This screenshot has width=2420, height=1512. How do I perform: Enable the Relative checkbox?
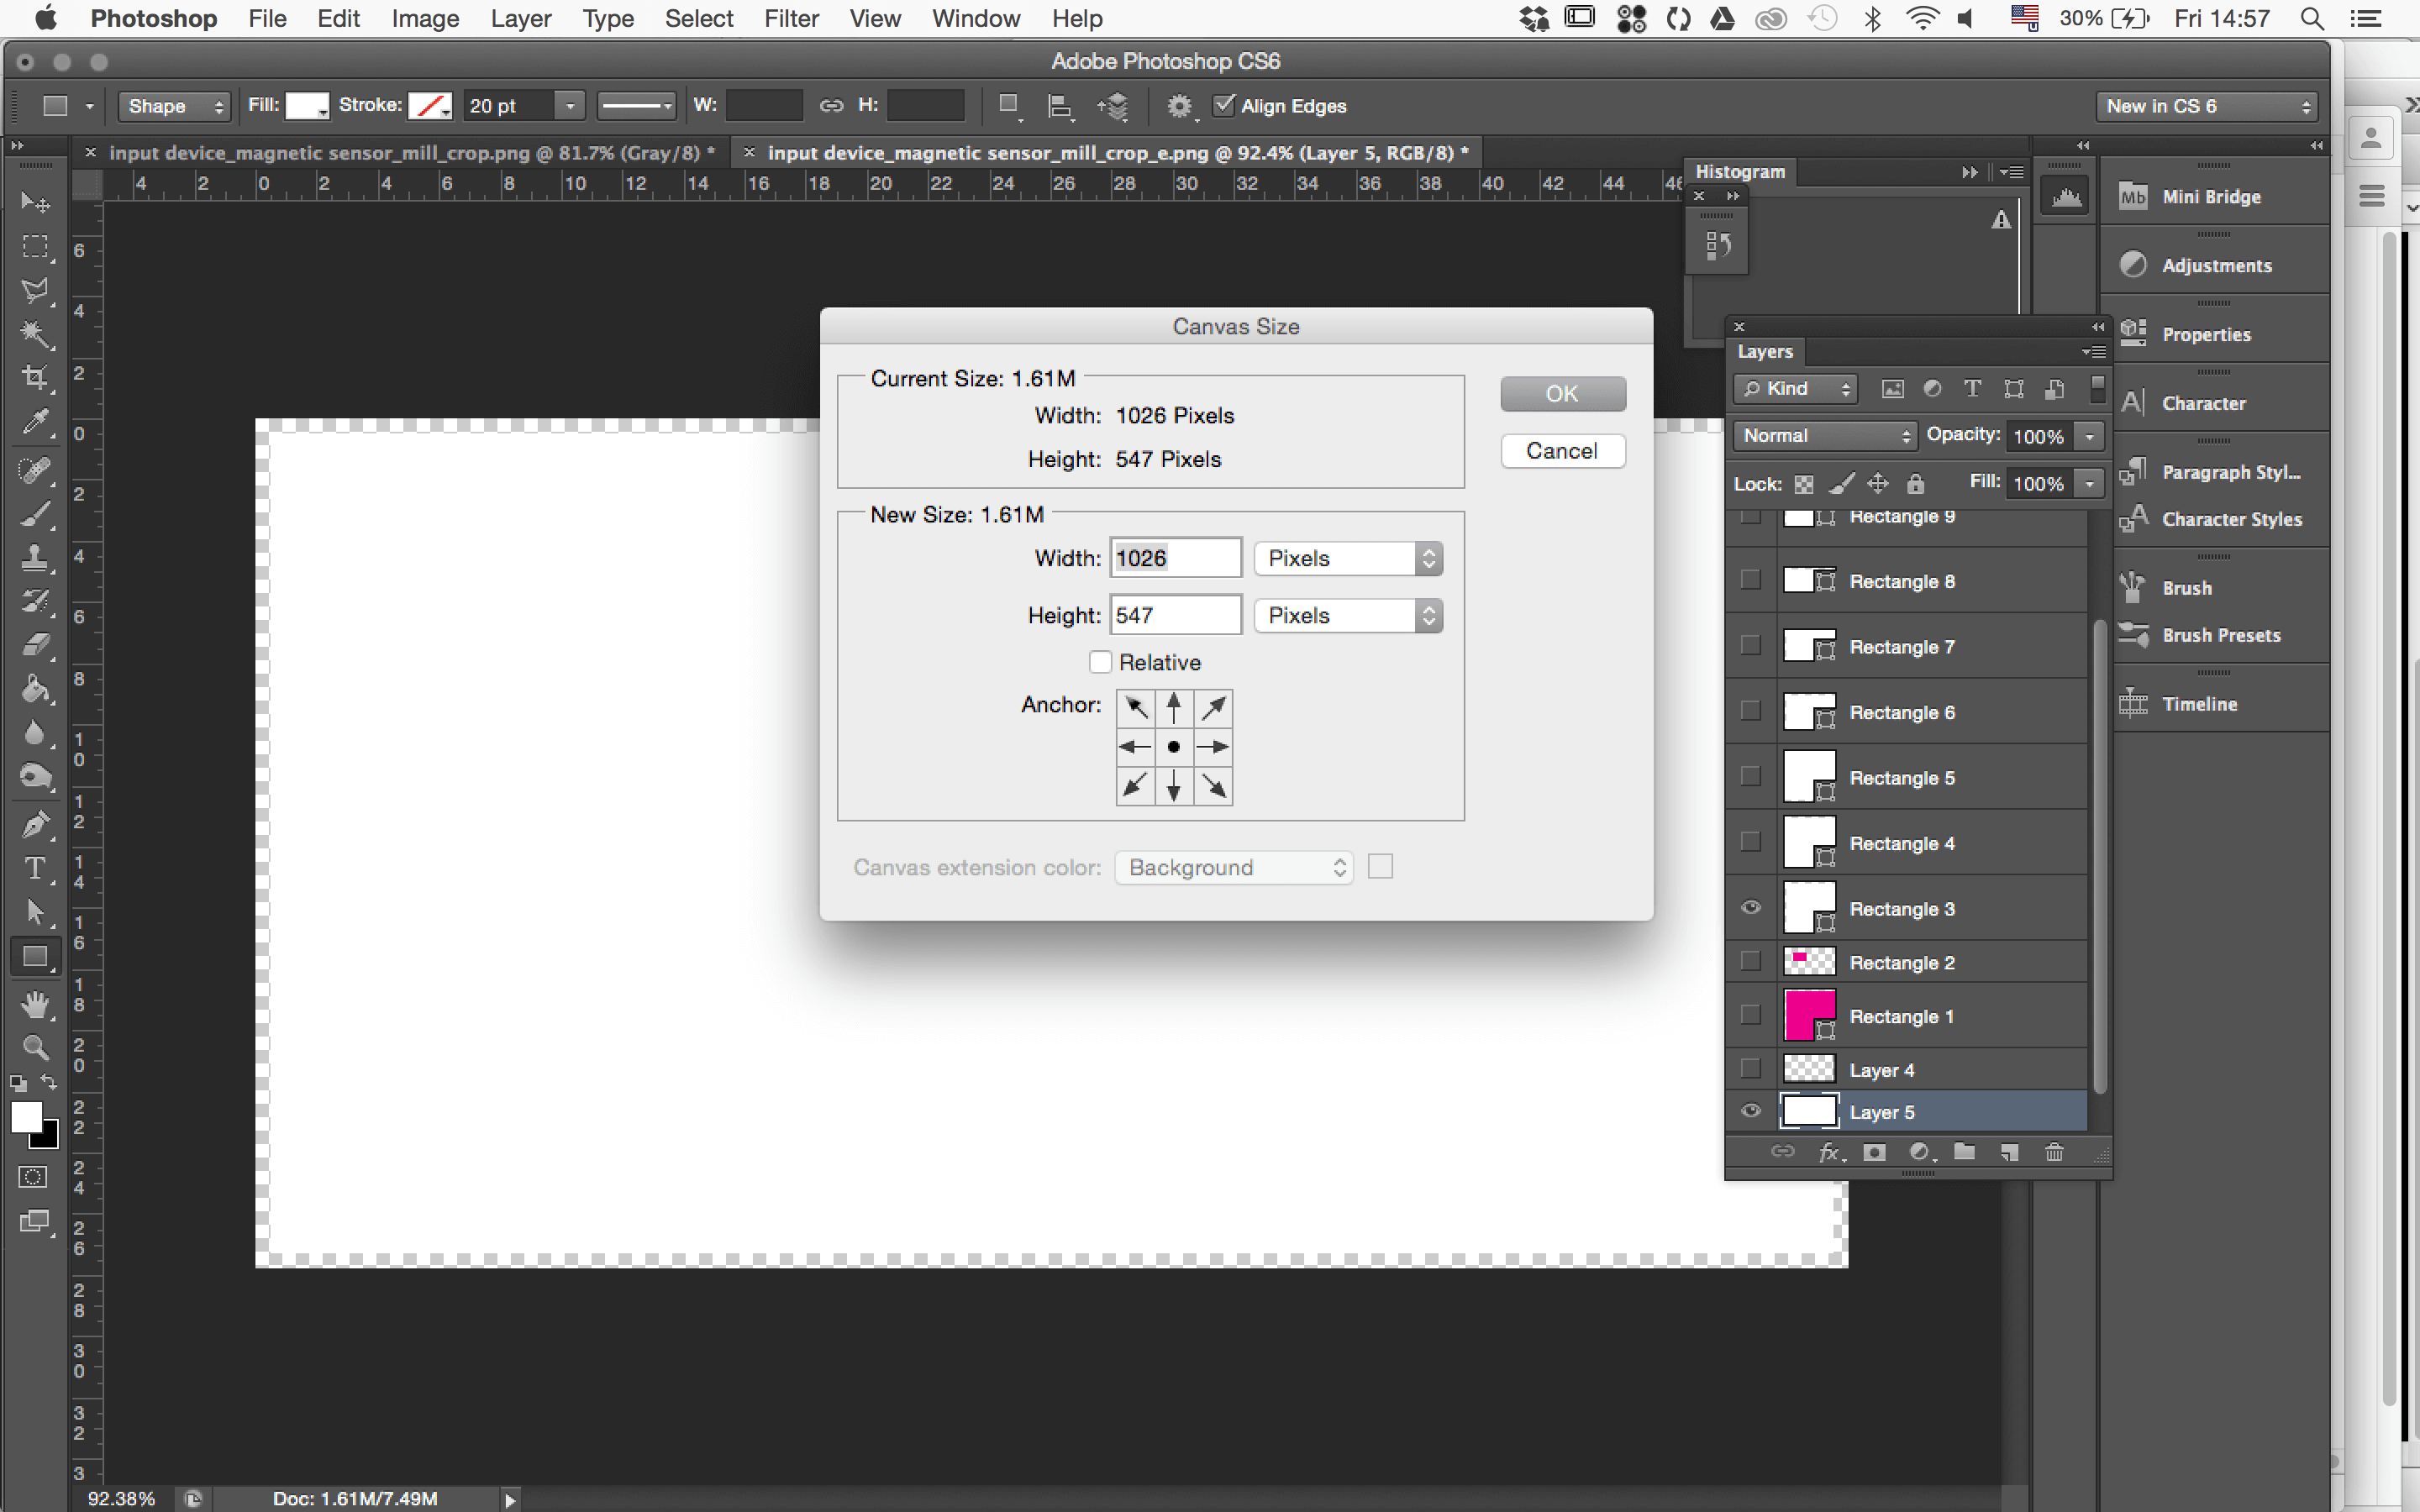point(1100,662)
